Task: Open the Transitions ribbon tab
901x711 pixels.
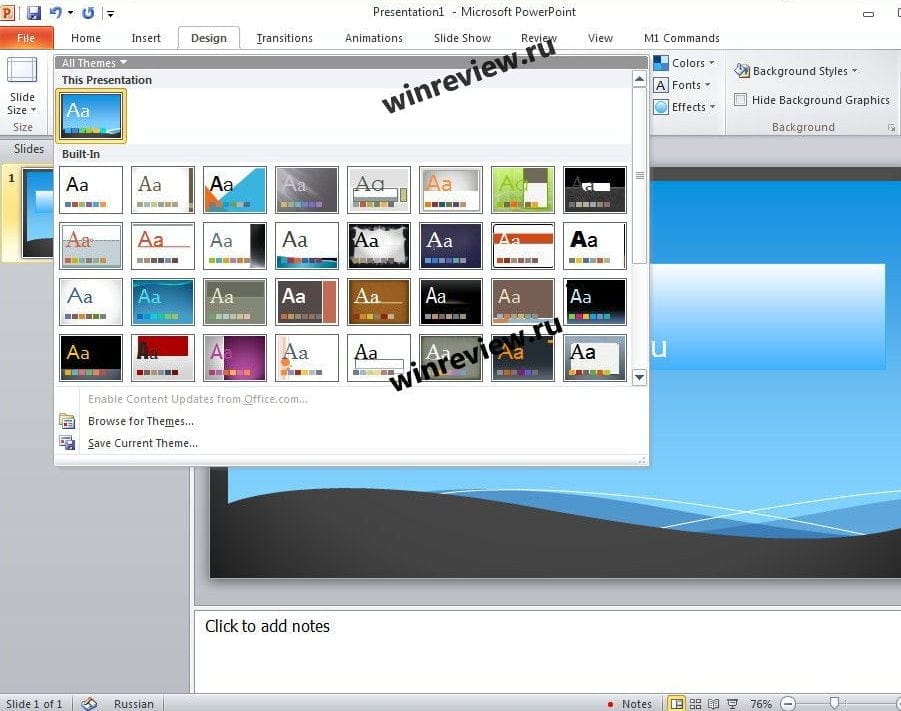Action: (284, 38)
